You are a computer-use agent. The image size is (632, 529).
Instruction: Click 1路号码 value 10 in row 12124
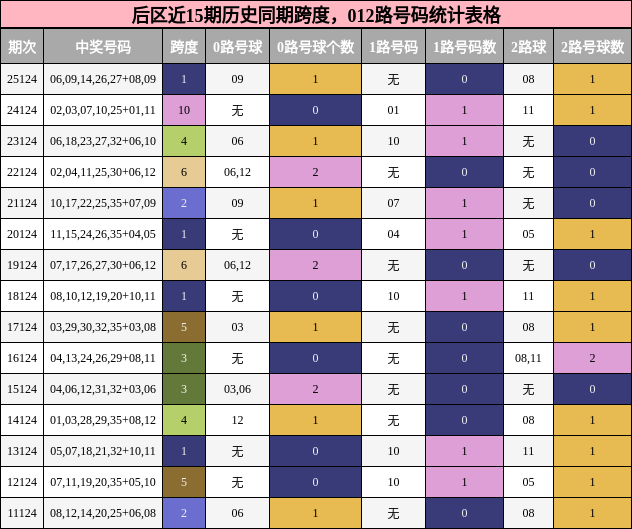point(393,482)
